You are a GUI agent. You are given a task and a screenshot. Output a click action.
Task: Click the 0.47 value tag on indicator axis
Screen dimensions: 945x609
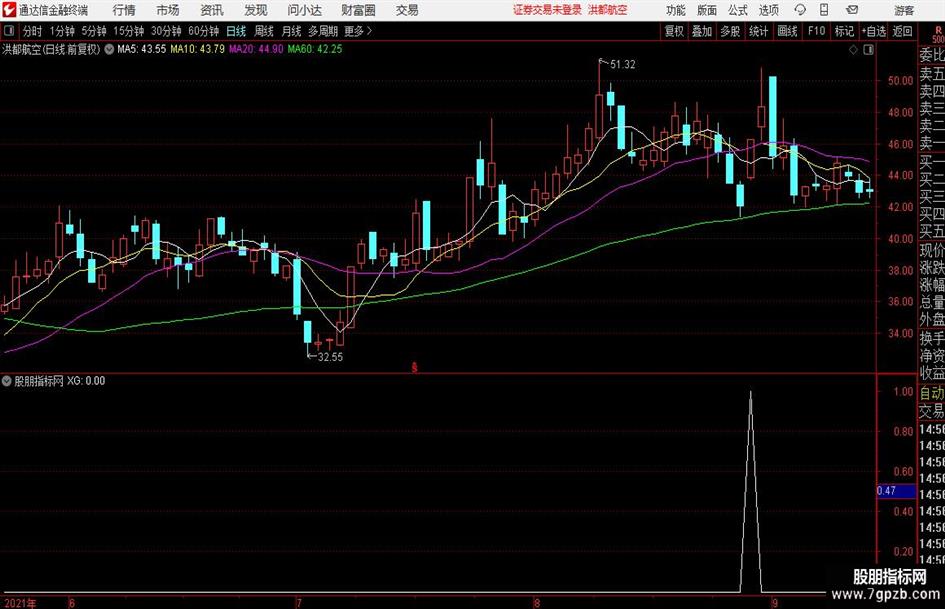coord(897,491)
